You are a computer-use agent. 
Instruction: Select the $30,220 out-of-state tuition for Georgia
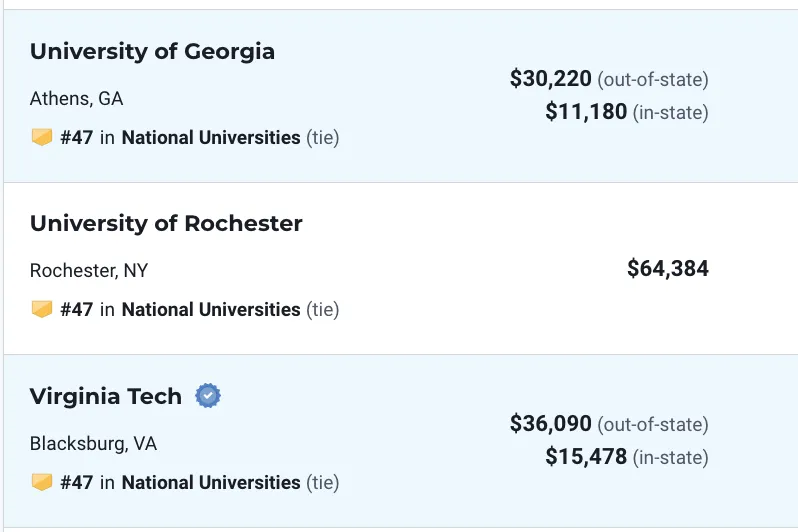551,79
